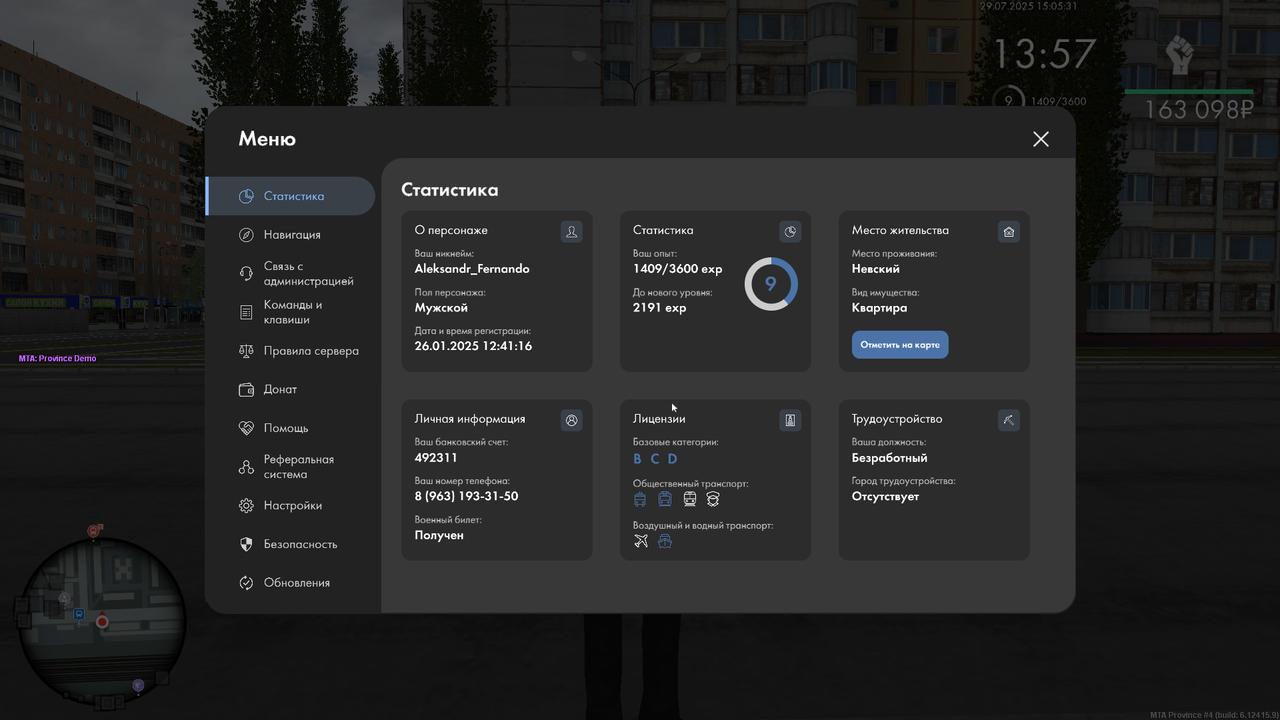Screen dimensions: 1280x720
Task: Click the level 9 progress ring
Action: [x=771, y=284]
